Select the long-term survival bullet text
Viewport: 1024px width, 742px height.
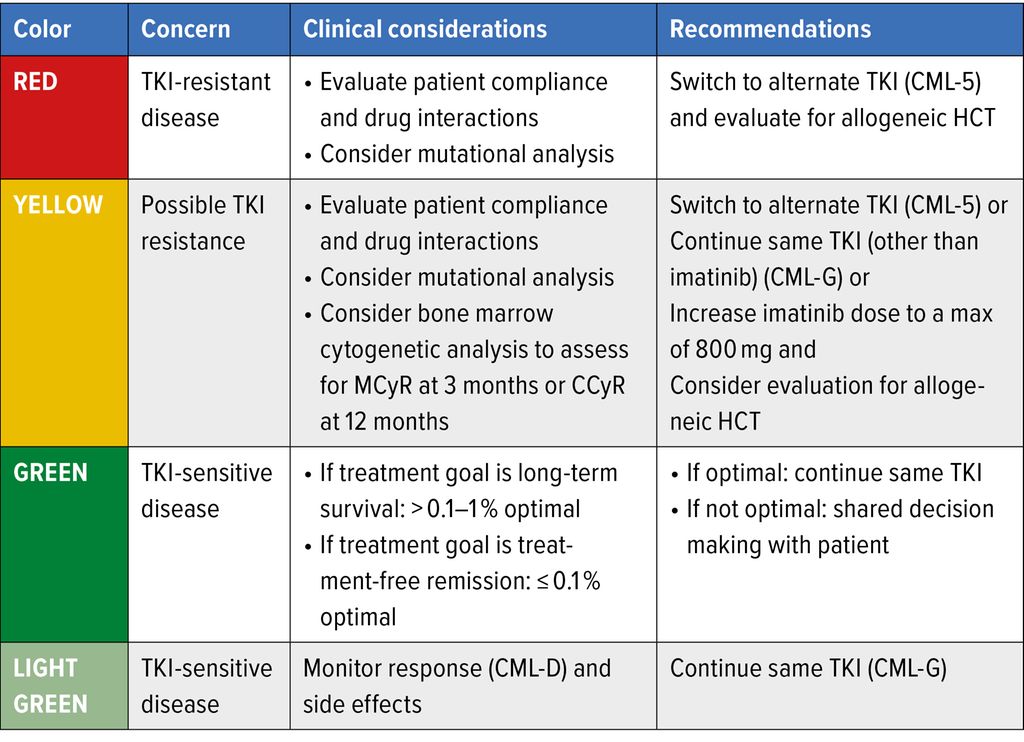coord(468,490)
